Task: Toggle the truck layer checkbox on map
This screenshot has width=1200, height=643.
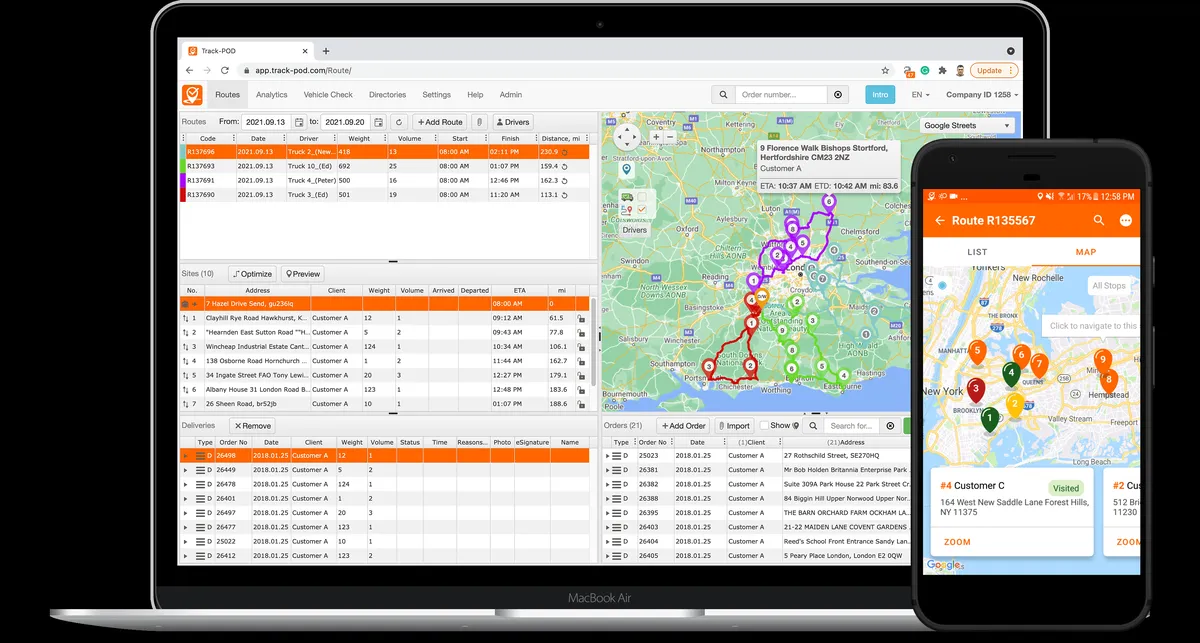Action: pyautogui.click(x=642, y=197)
